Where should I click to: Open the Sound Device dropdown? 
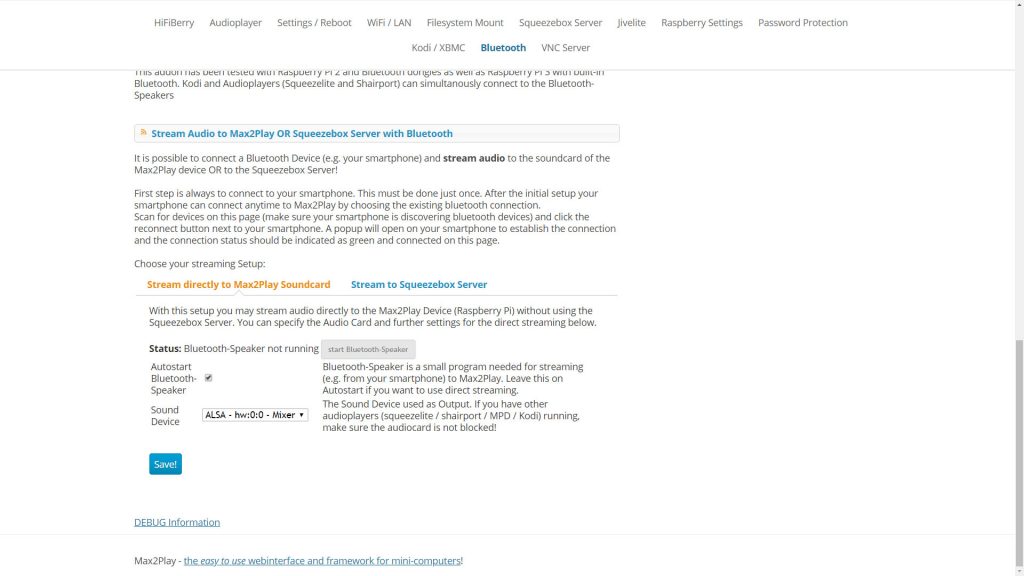(255, 415)
